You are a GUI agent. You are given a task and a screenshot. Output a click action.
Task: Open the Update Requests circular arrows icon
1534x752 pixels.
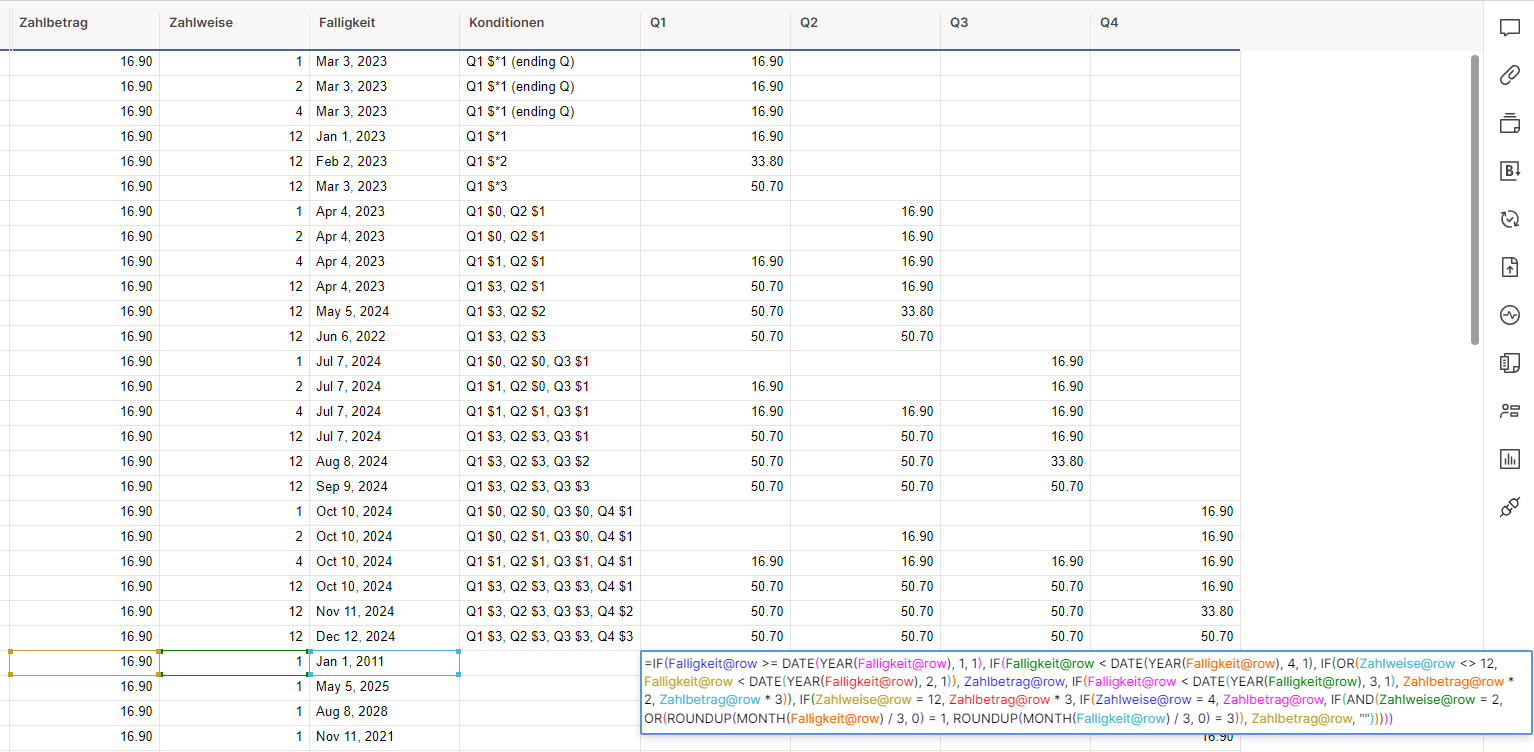pyautogui.click(x=1509, y=219)
